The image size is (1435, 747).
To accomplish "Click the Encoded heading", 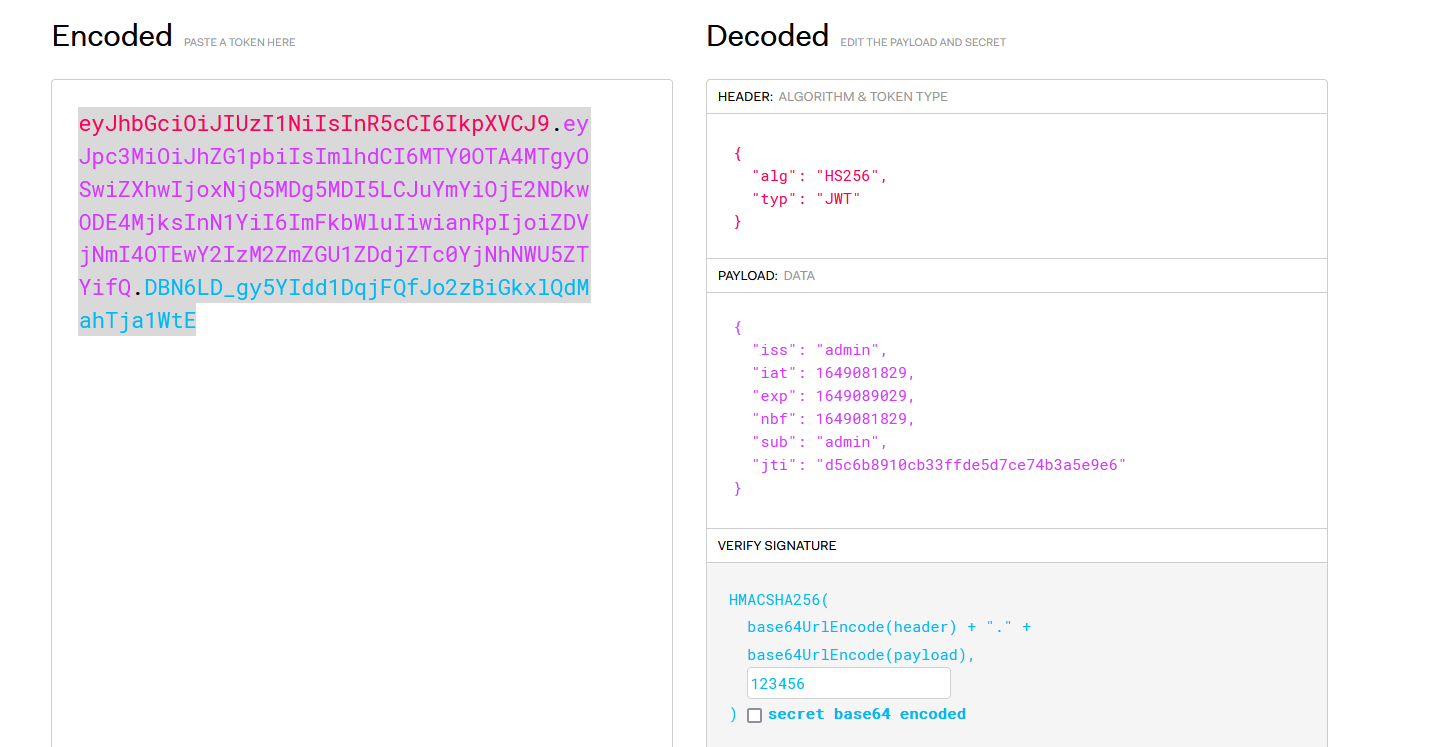I will (112, 36).
